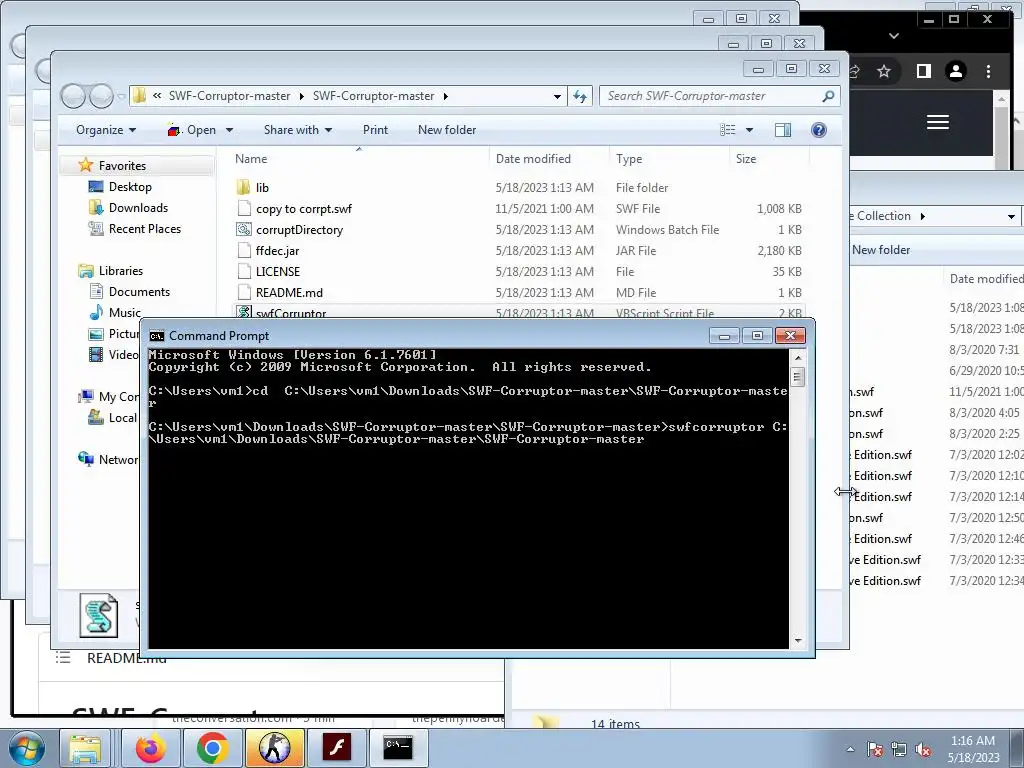
Task: Open Windows Start menu orb
Action: point(26,748)
